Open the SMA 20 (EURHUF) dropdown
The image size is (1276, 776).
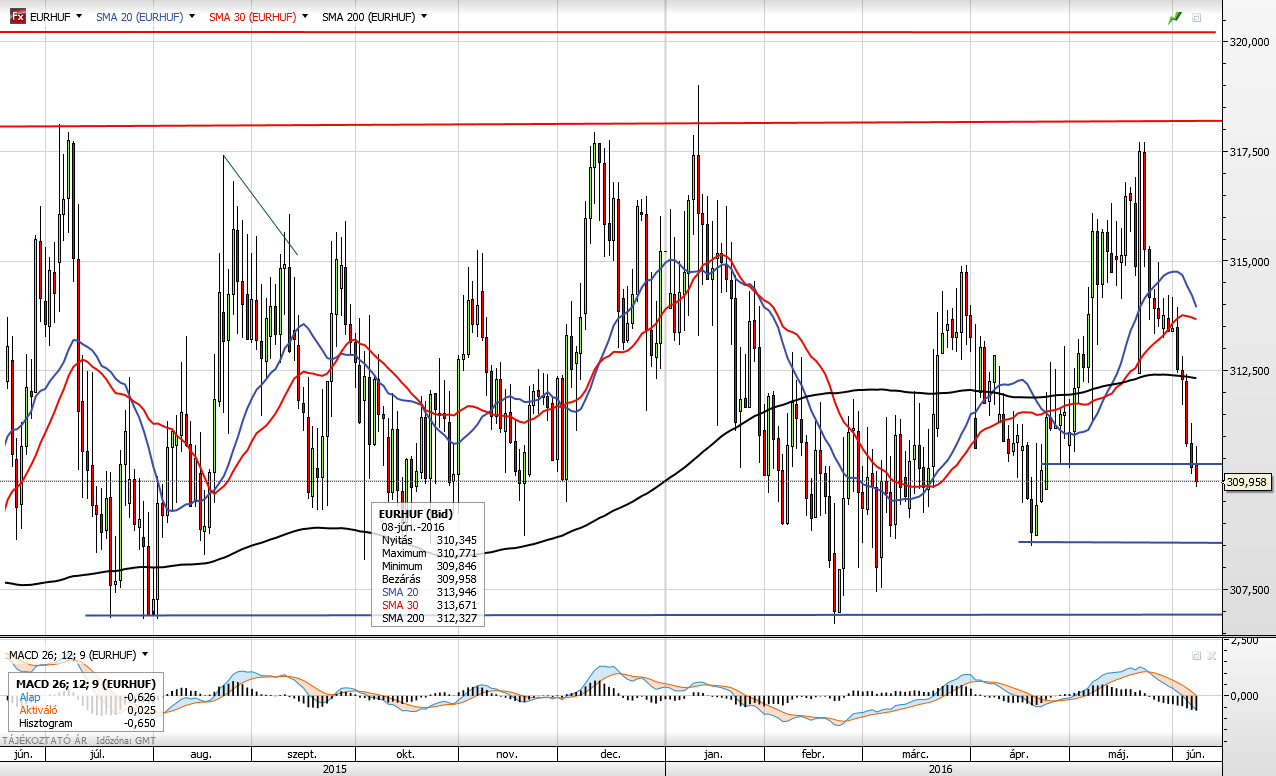click(x=190, y=17)
